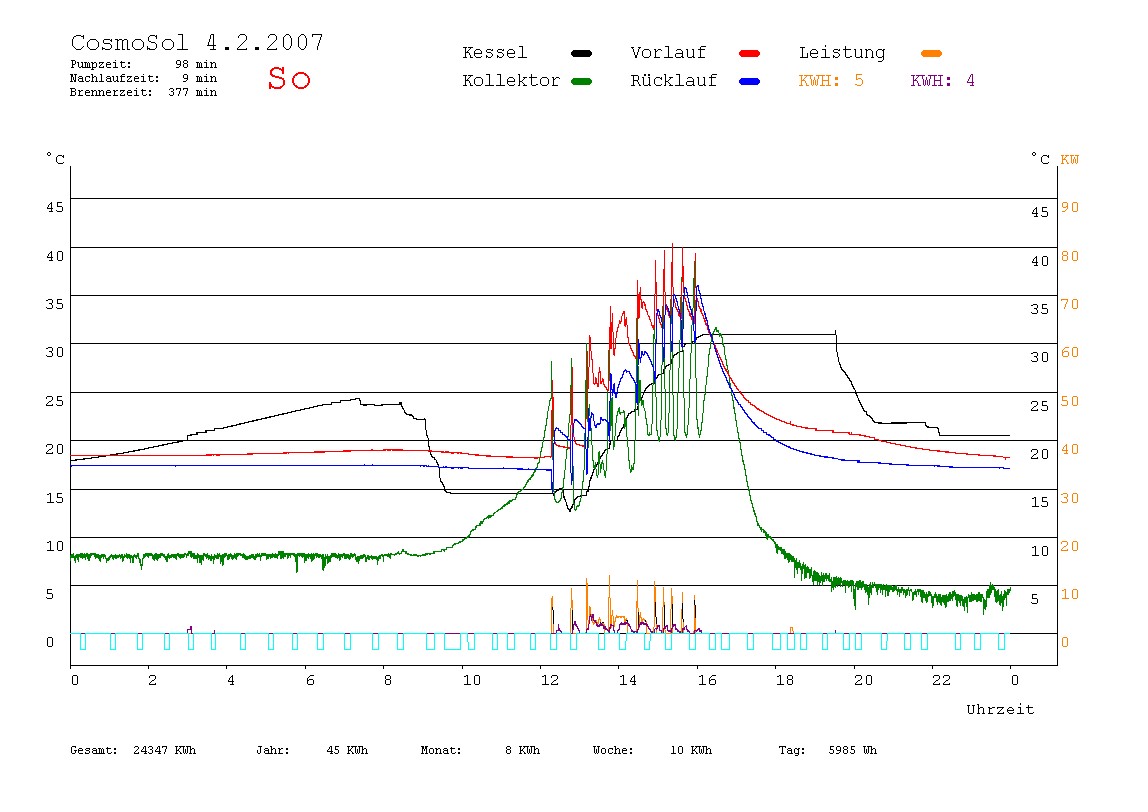Screen dimensions: 1148x812
Task: Click the "Uhrzeit" time axis label
Action: point(1000,709)
